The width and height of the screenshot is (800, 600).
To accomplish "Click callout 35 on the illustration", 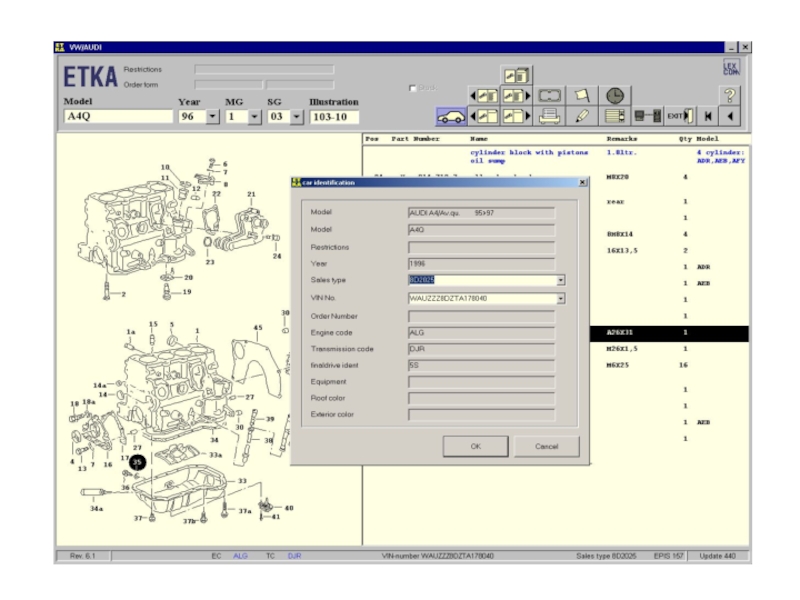I will pyautogui.click(x=137, y=462).
